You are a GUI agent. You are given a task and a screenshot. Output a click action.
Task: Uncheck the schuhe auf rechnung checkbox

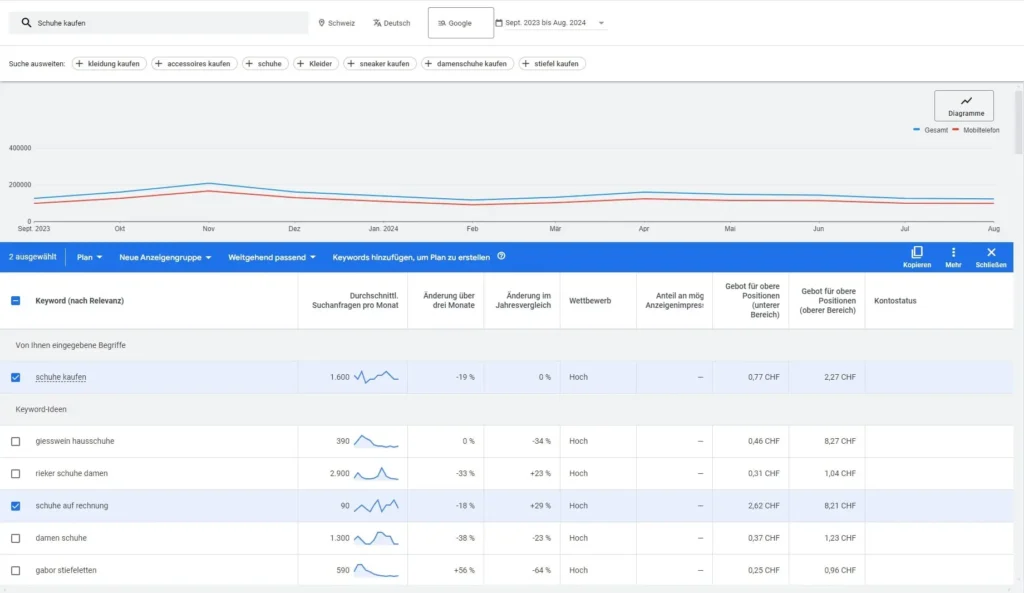coord(15,506)
